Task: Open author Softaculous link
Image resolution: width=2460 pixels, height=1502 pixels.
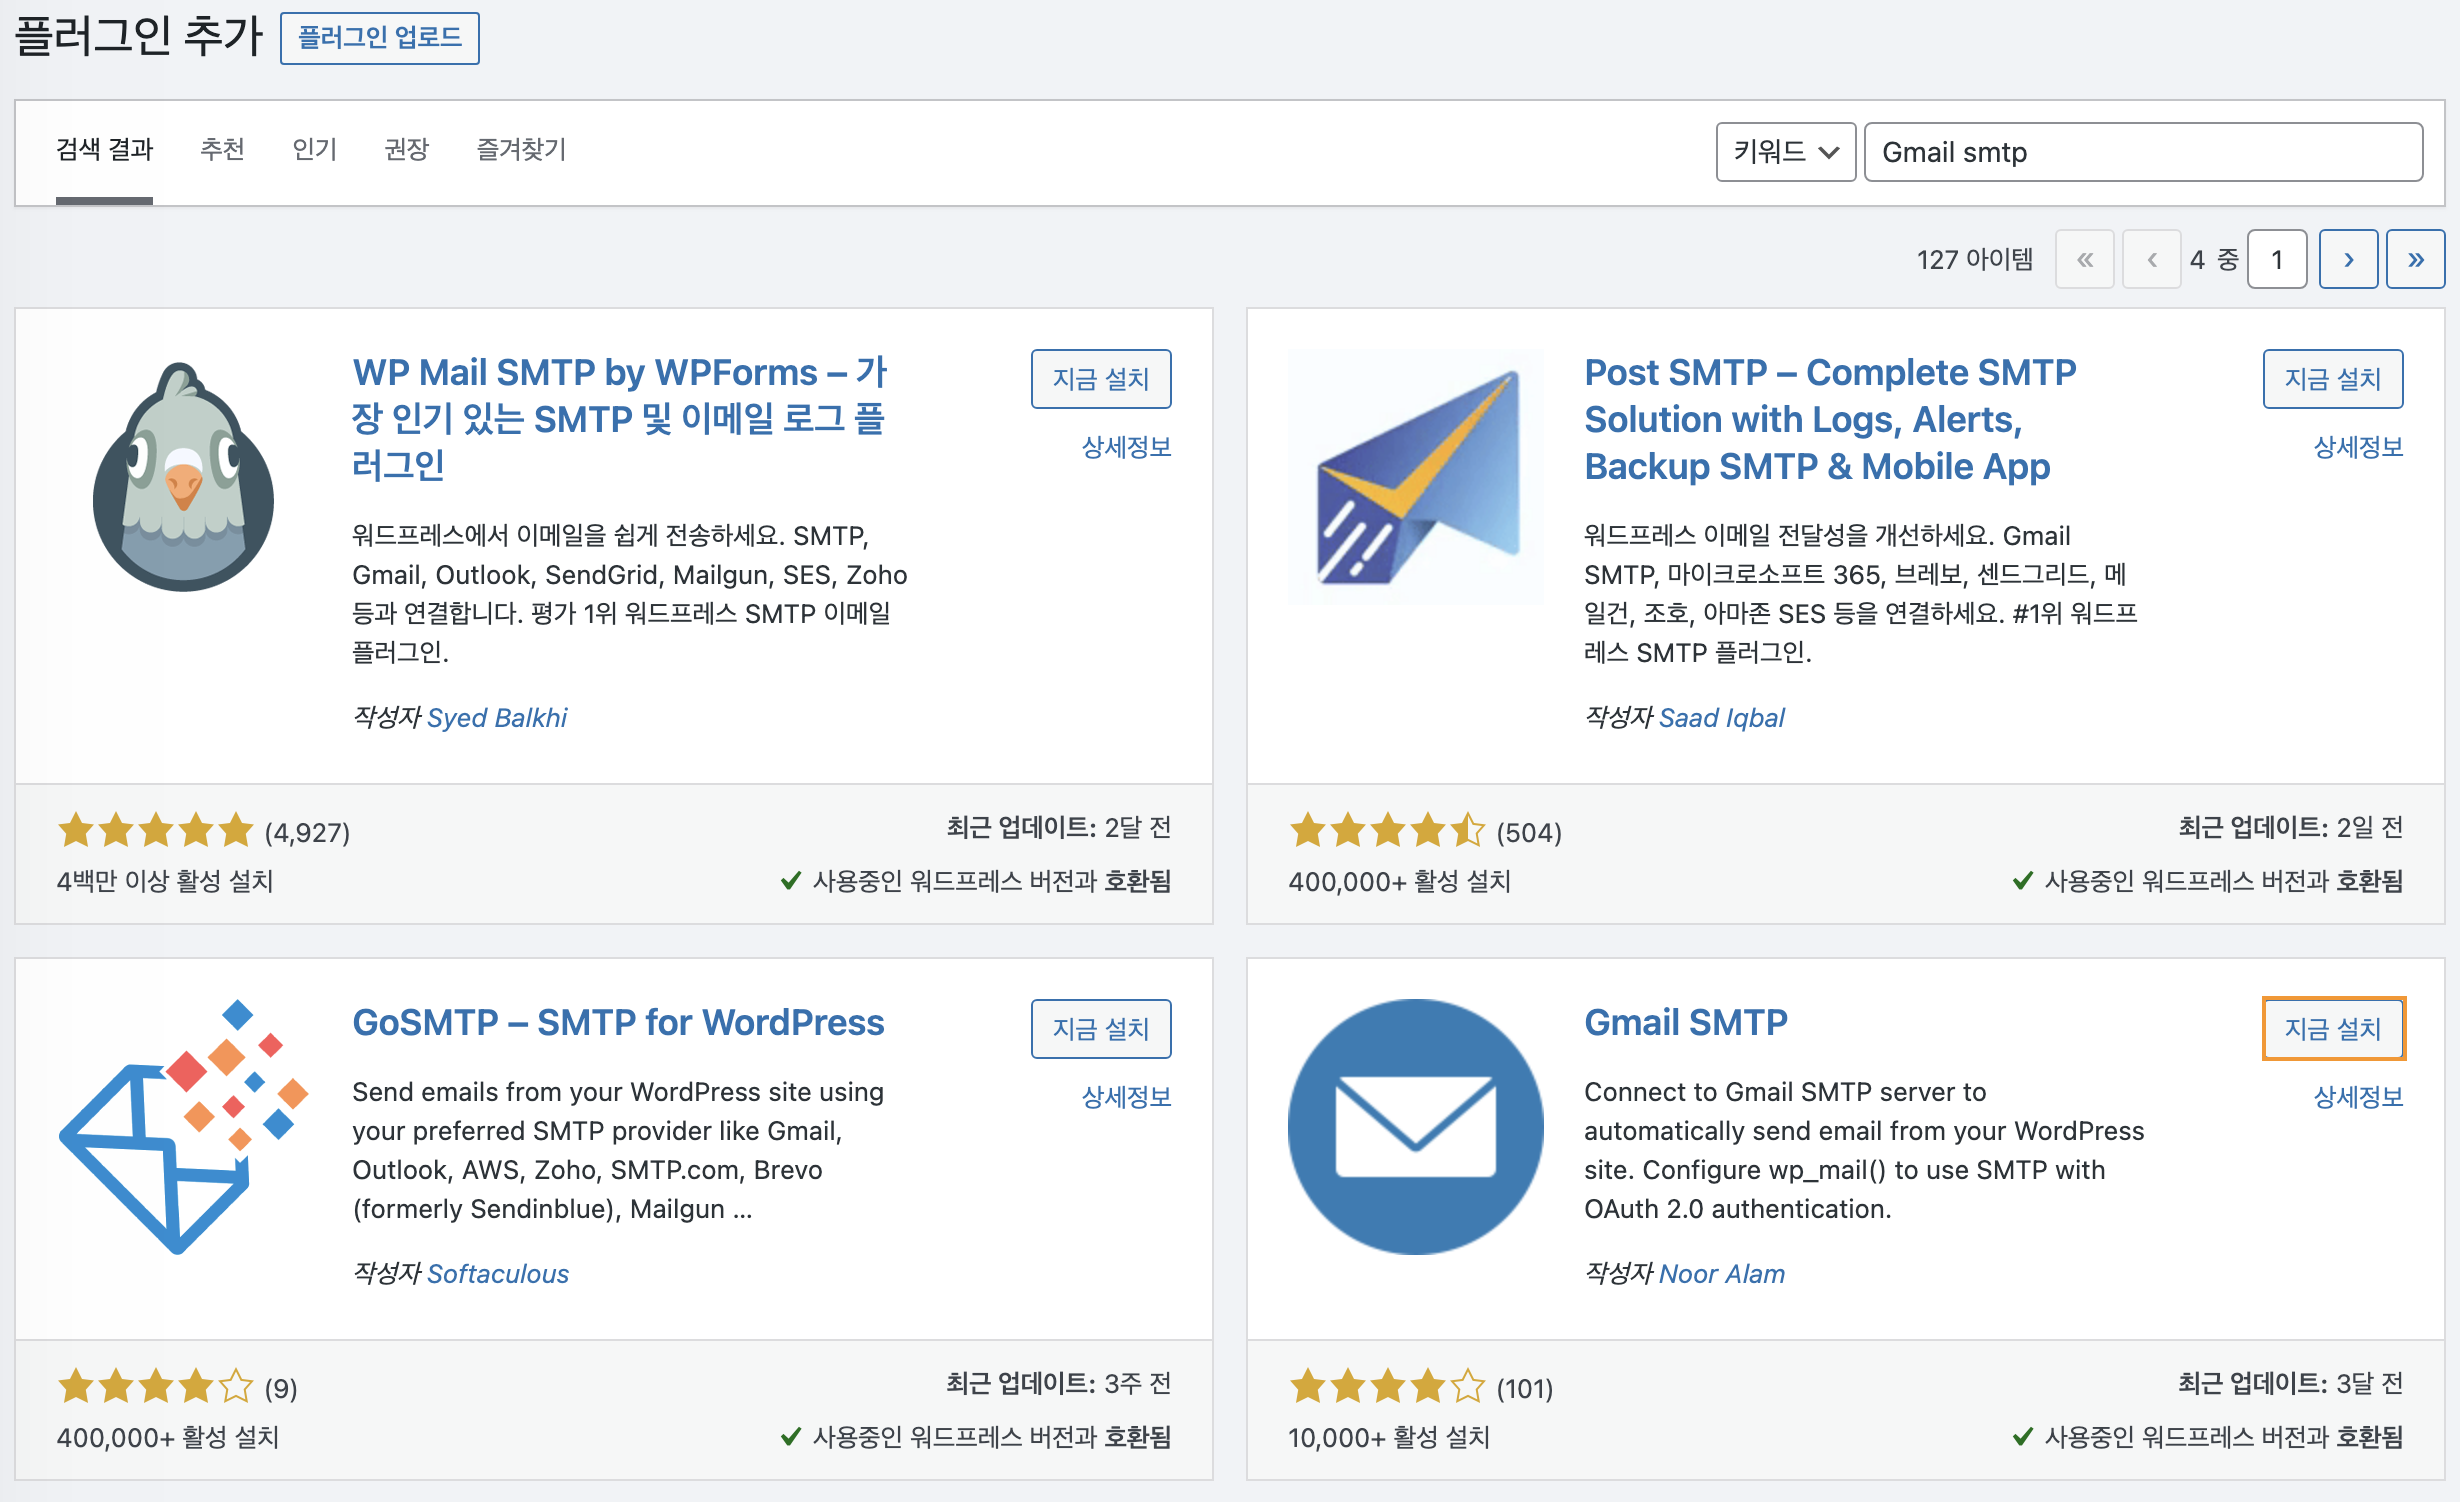Action: tap(497, 1273)
